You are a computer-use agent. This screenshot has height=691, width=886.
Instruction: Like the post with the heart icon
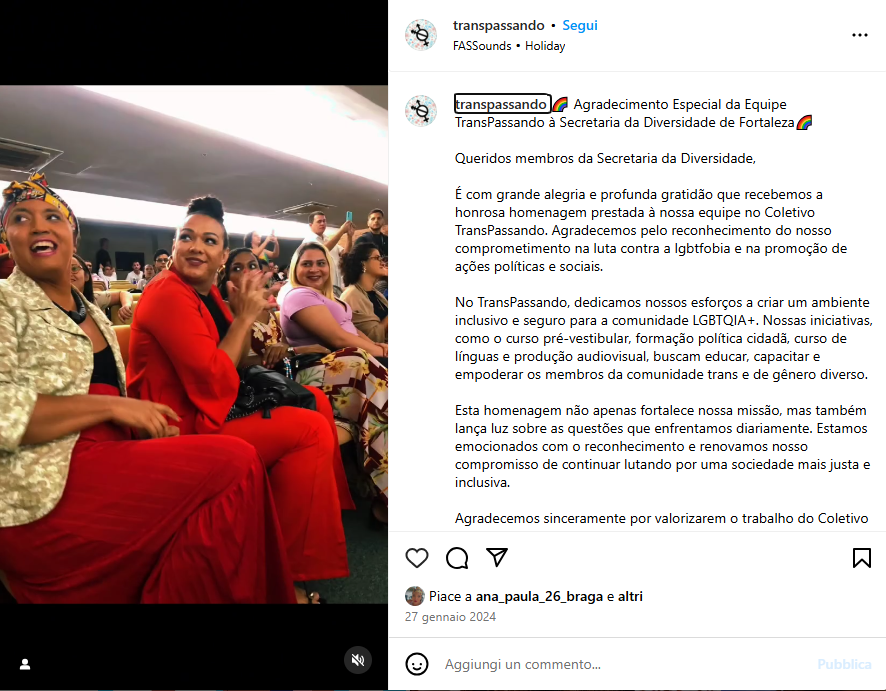tap(417, 558)
